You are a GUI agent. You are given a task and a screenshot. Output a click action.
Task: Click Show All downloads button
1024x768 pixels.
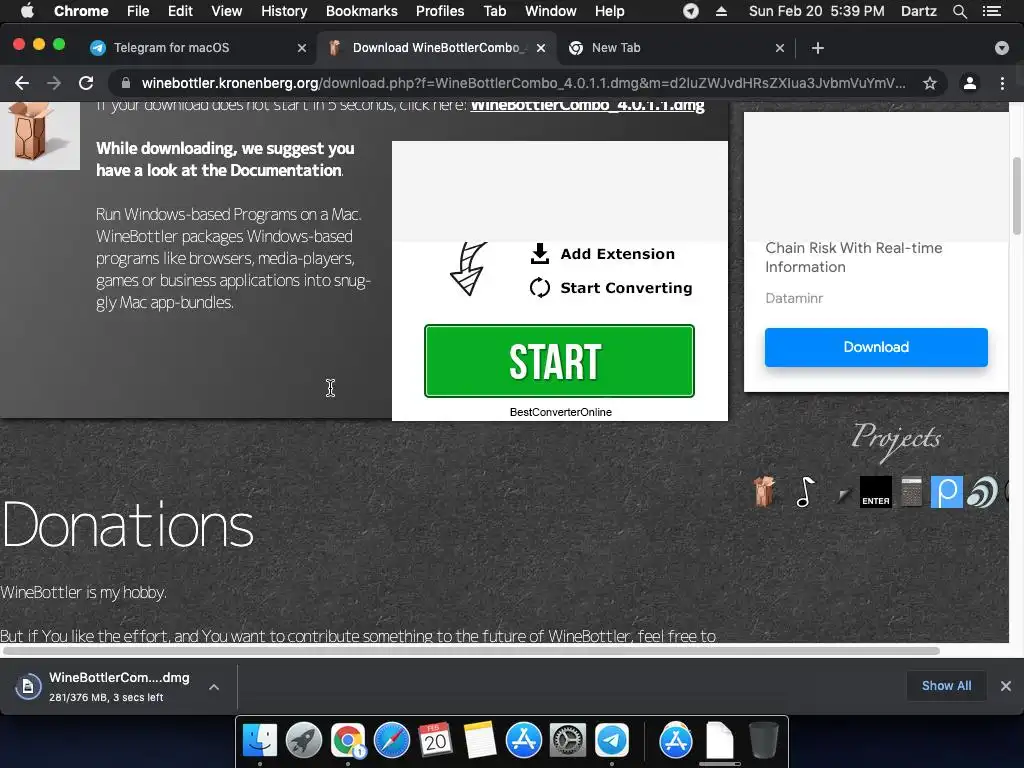pos(946,686)
